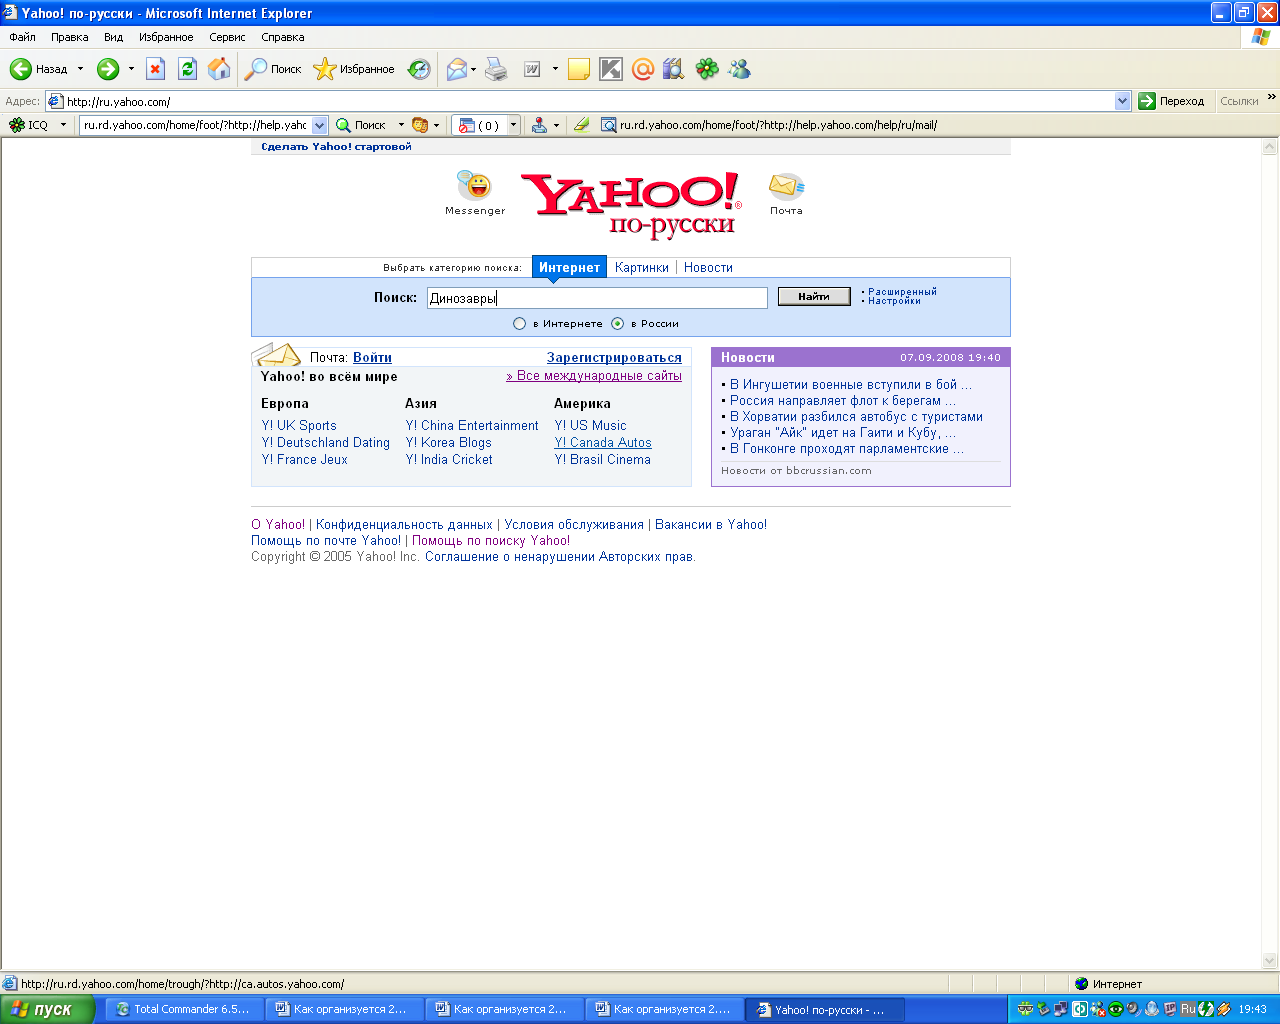This screenshot has width=1280, height=1024.
Task: Switch to the Новости search tab
Action: tap(708, 267)
